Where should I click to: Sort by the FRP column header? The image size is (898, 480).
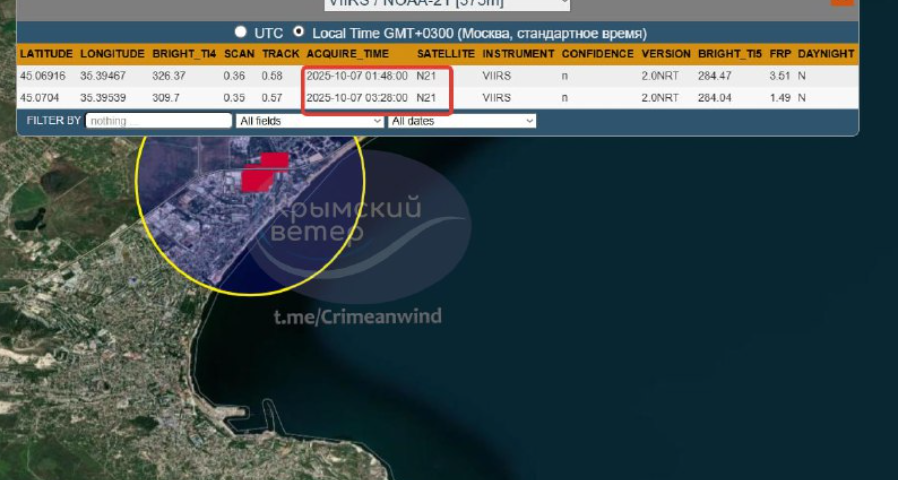point(778,53)
